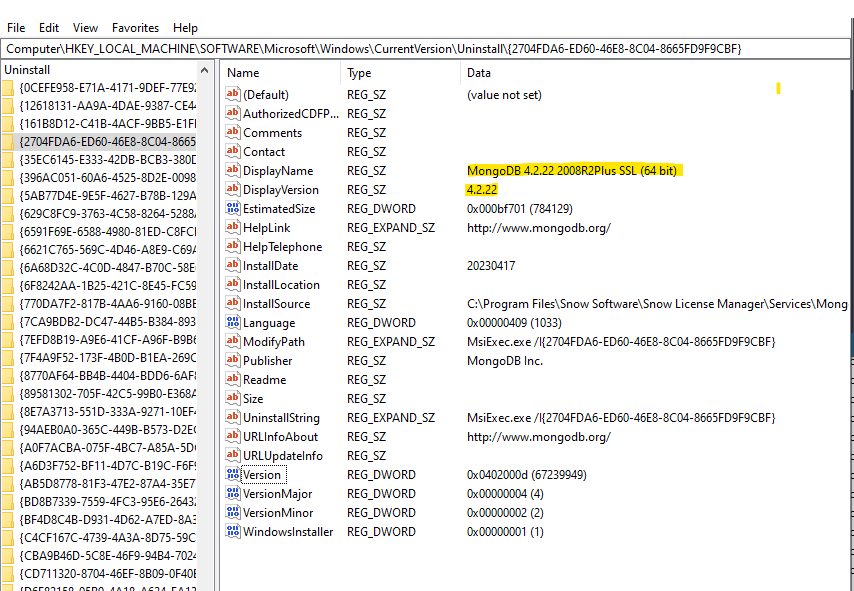This screenshot has height=591, width=854.
Task: Select the {770DA7F2-817B-4AA6 registry key
Action: click(x=107, y=304)
